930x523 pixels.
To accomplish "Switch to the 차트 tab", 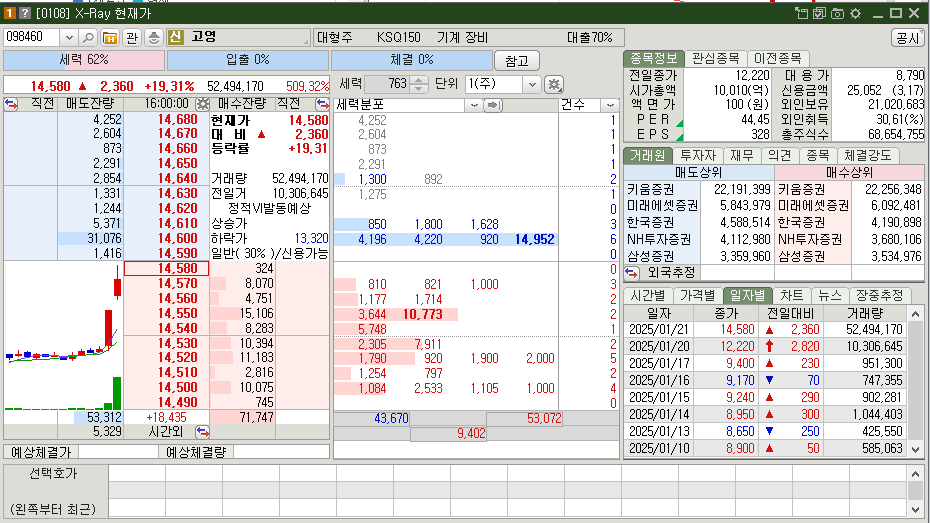I will point(792,295).
